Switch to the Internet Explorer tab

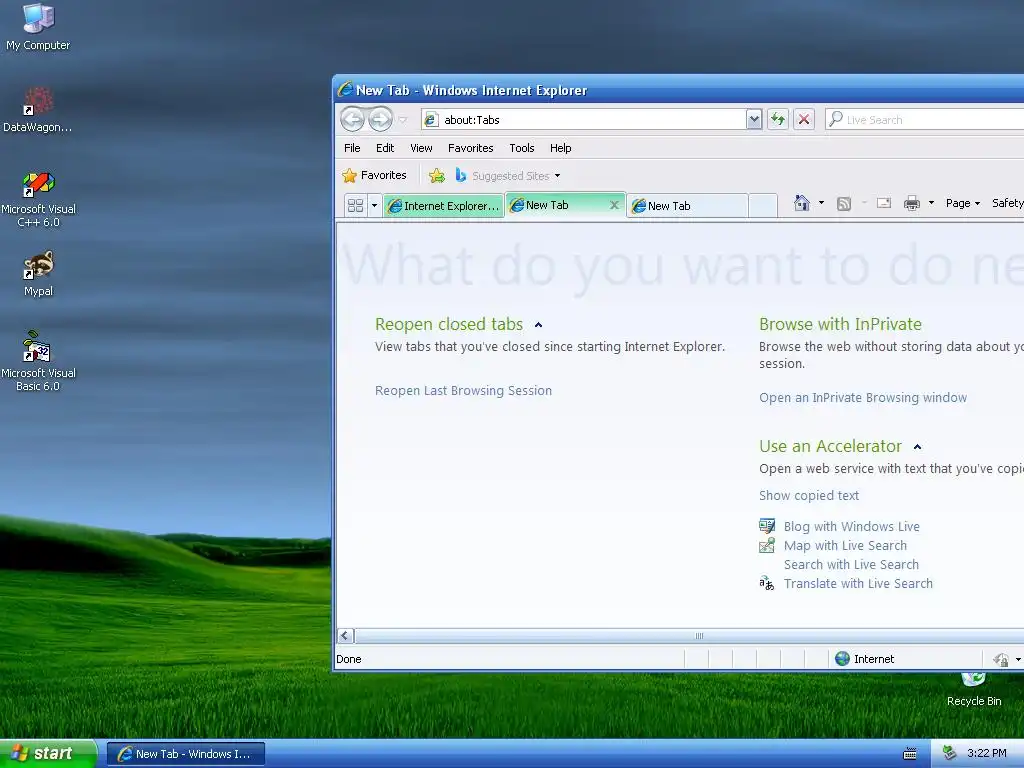pyautogui.click(x=443, y=206)
